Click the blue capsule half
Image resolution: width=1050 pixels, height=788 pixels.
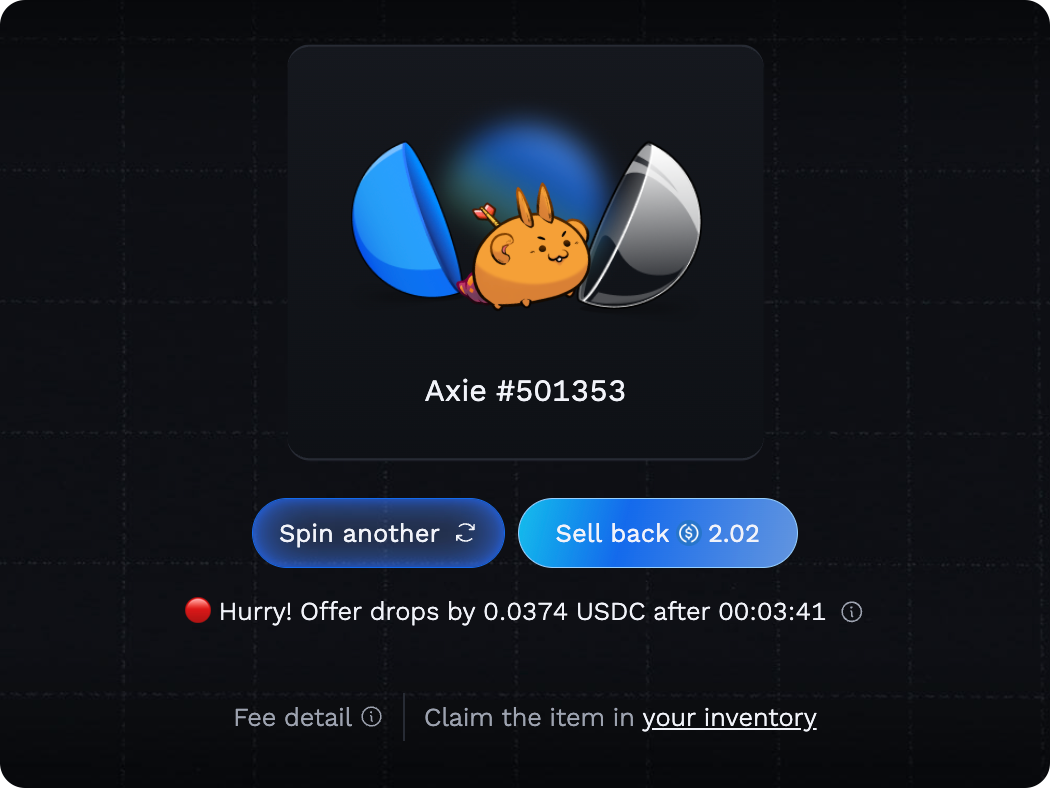coord(406,220)
